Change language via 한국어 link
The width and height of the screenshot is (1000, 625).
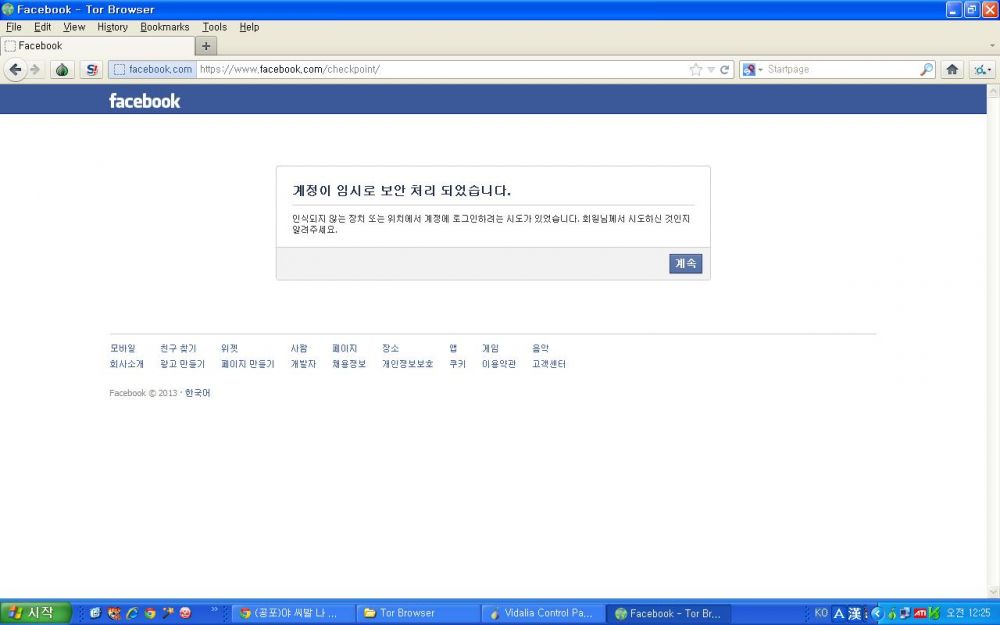(x=197, y=393)
